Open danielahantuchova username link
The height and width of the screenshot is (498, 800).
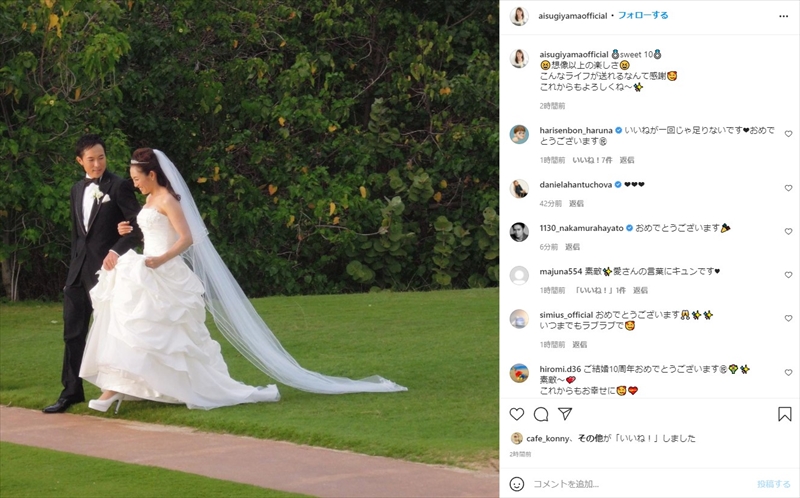(576, 184)
